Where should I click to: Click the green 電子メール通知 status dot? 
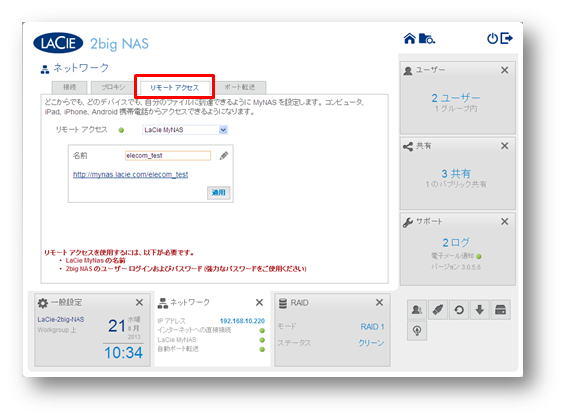(x=479, y=257)
